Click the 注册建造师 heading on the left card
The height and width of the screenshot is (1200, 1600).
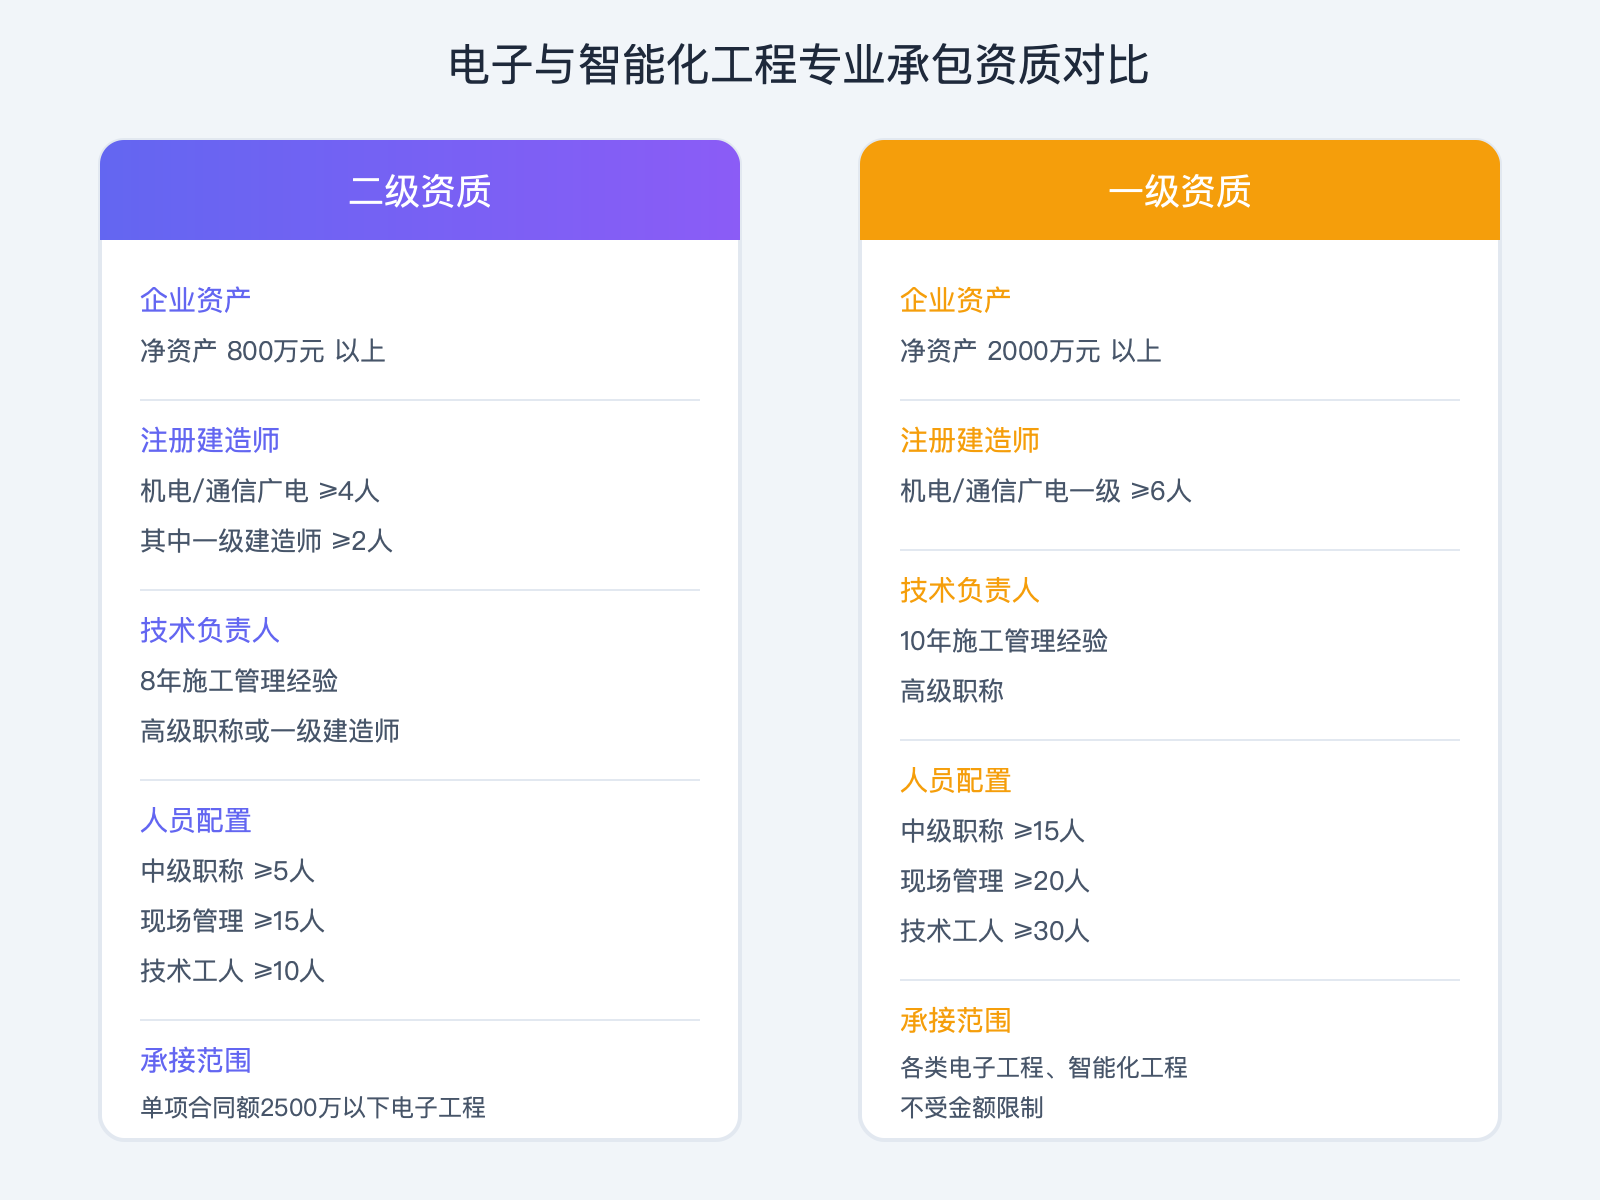coord(210,439)
